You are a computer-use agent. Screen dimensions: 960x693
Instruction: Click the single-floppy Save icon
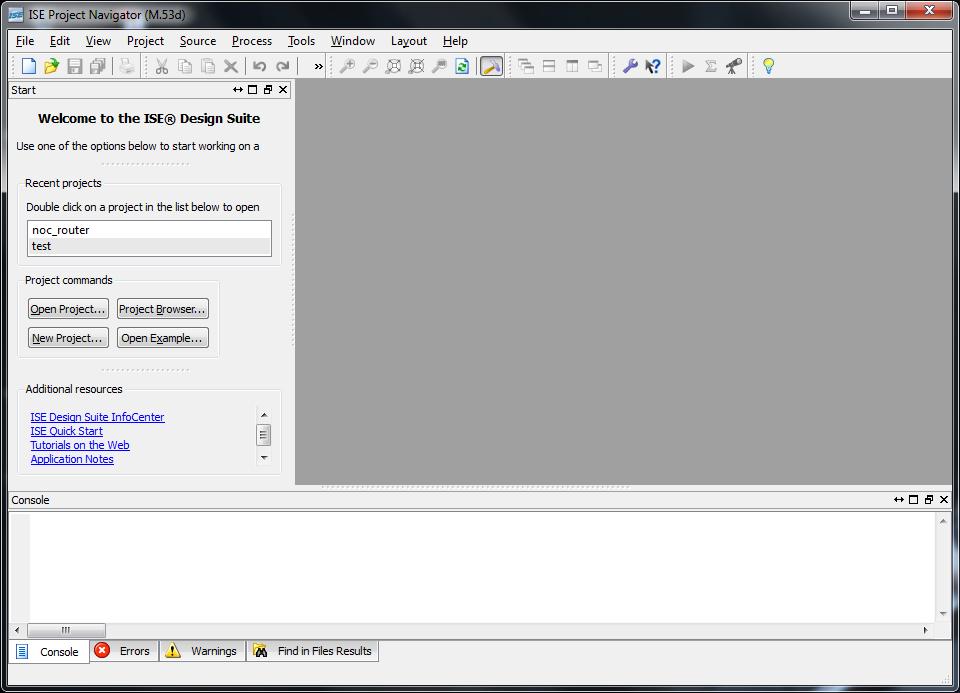coord(75,66)
